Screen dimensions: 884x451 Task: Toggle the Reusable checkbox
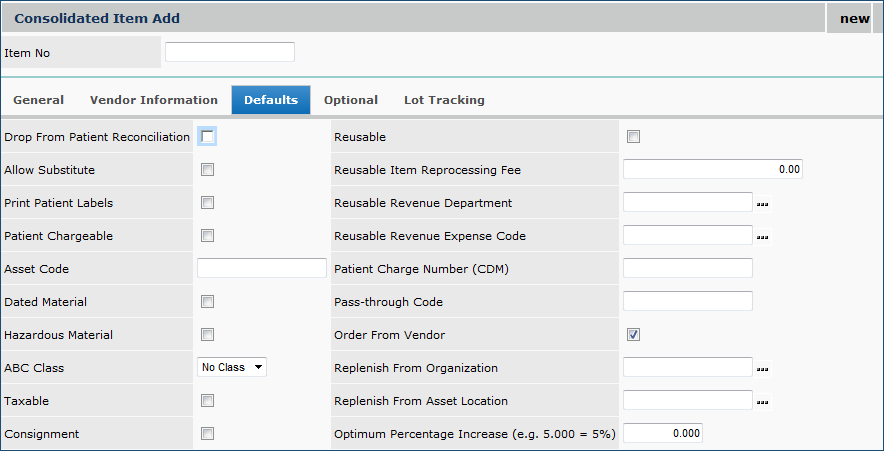[x=633, y=137]
